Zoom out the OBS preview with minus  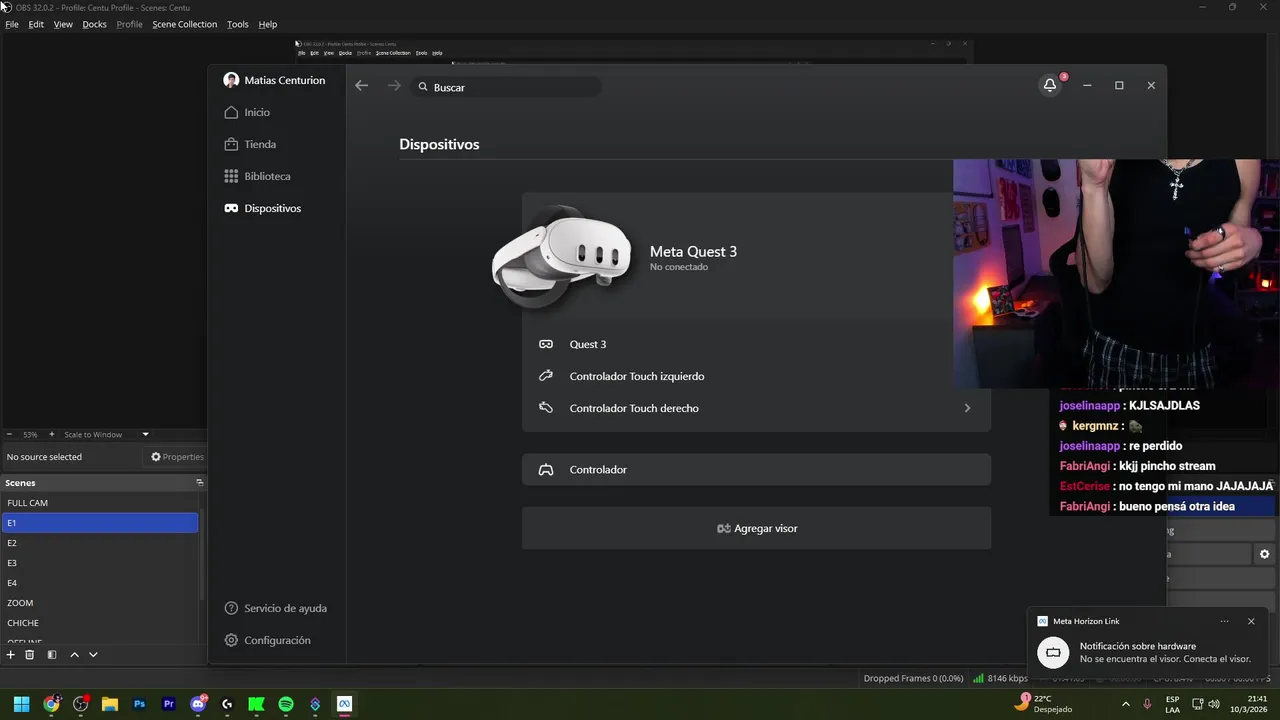(9, 434)
